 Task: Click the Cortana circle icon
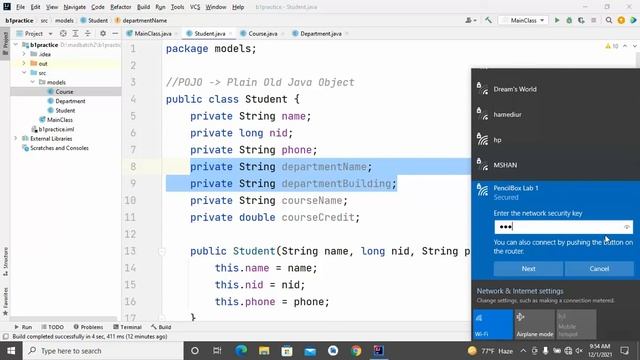click(195, 351)
